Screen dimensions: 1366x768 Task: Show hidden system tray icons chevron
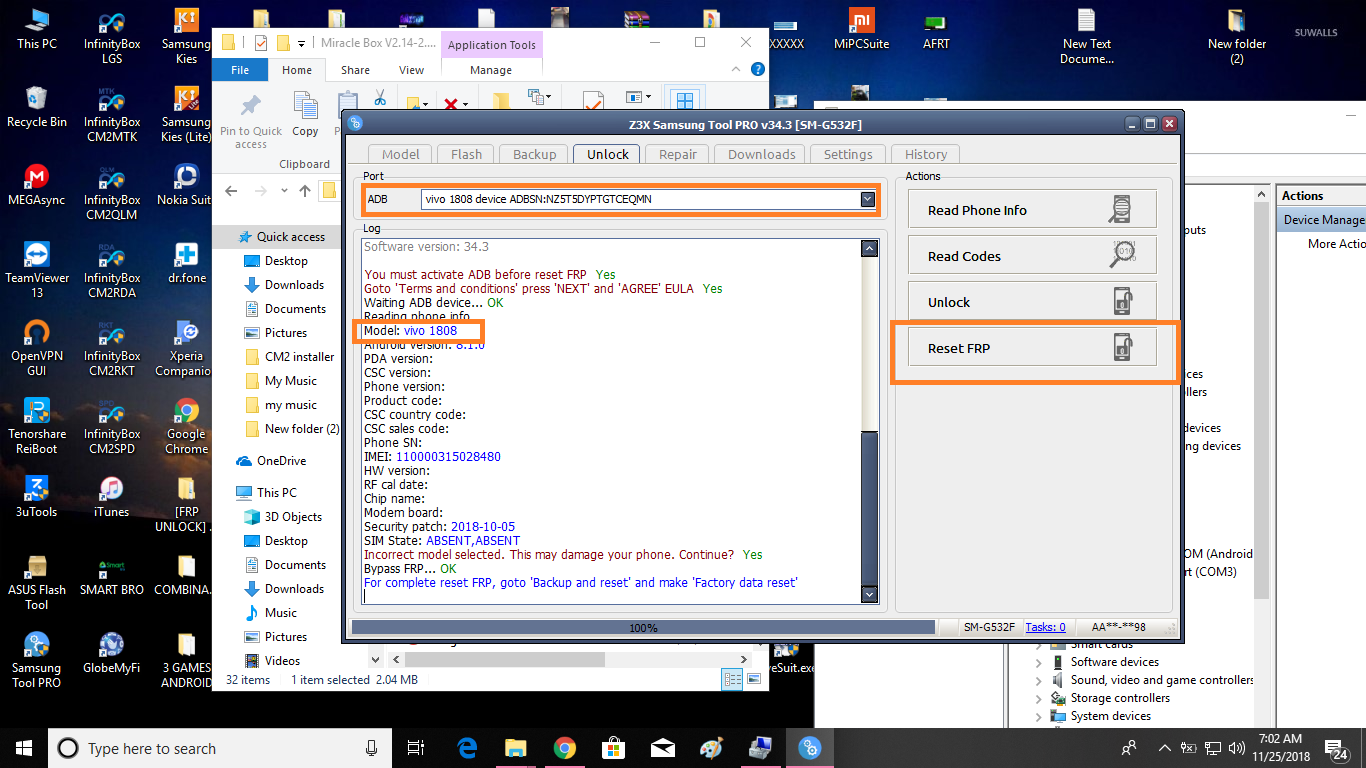(1164, 748)
